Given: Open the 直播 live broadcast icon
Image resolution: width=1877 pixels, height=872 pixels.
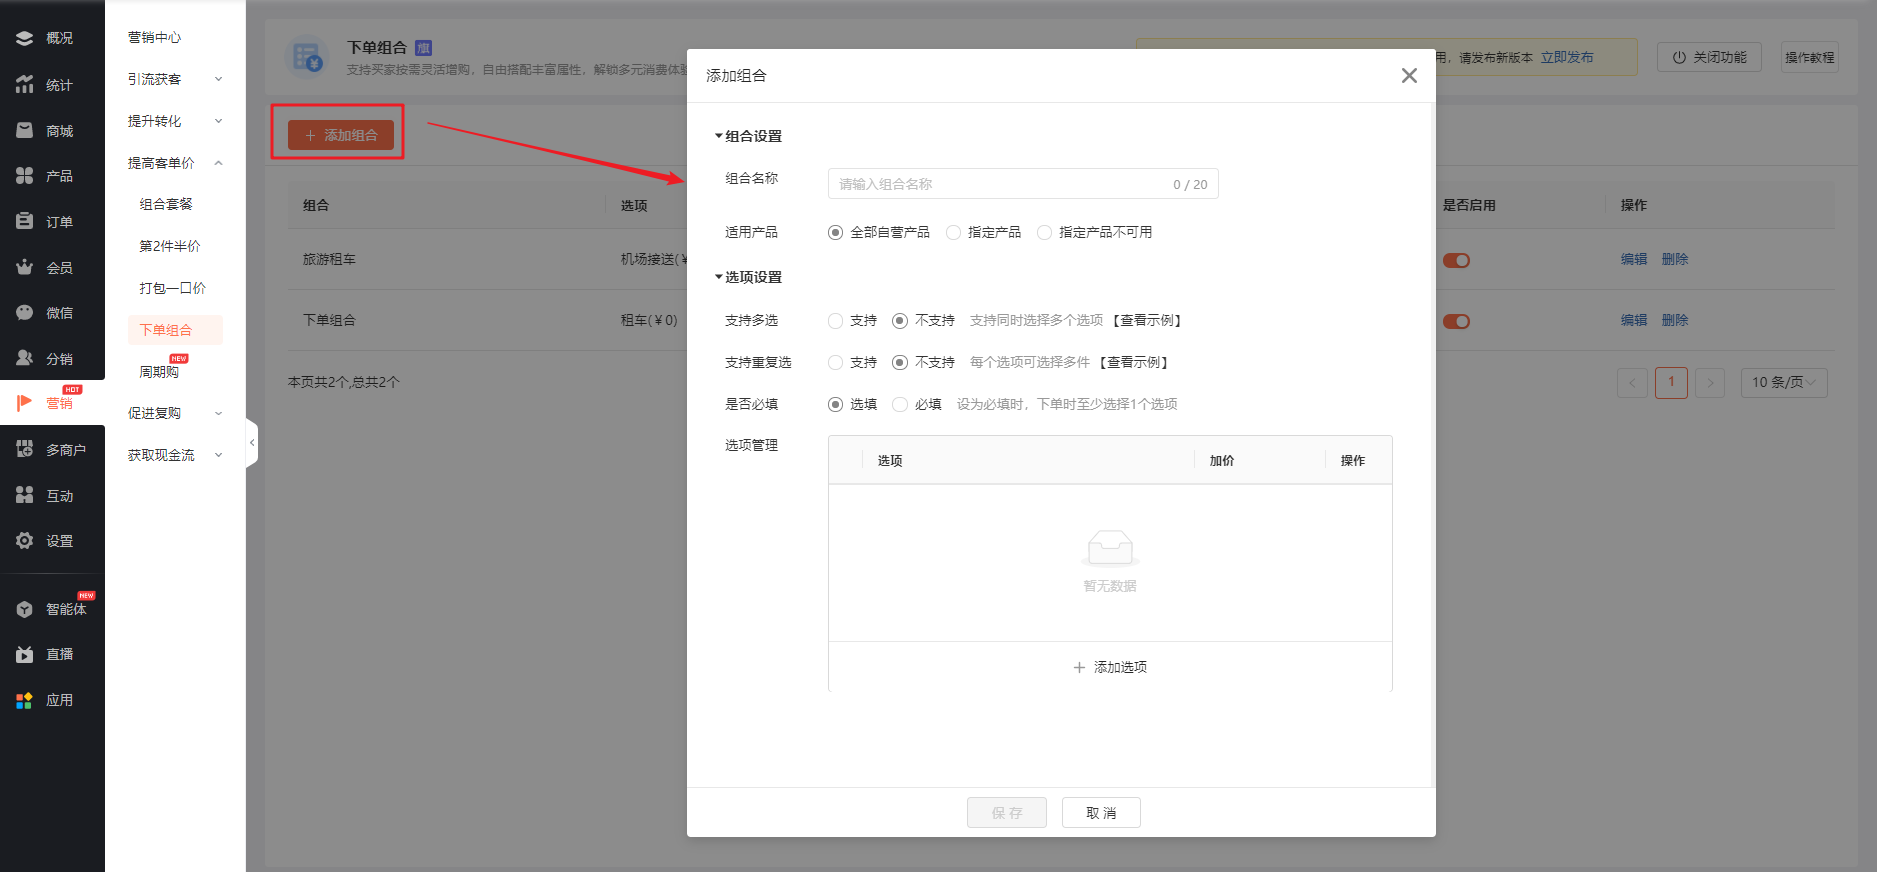Looking at the screenshot, I should pyautogui.click(x=25, y=654).
